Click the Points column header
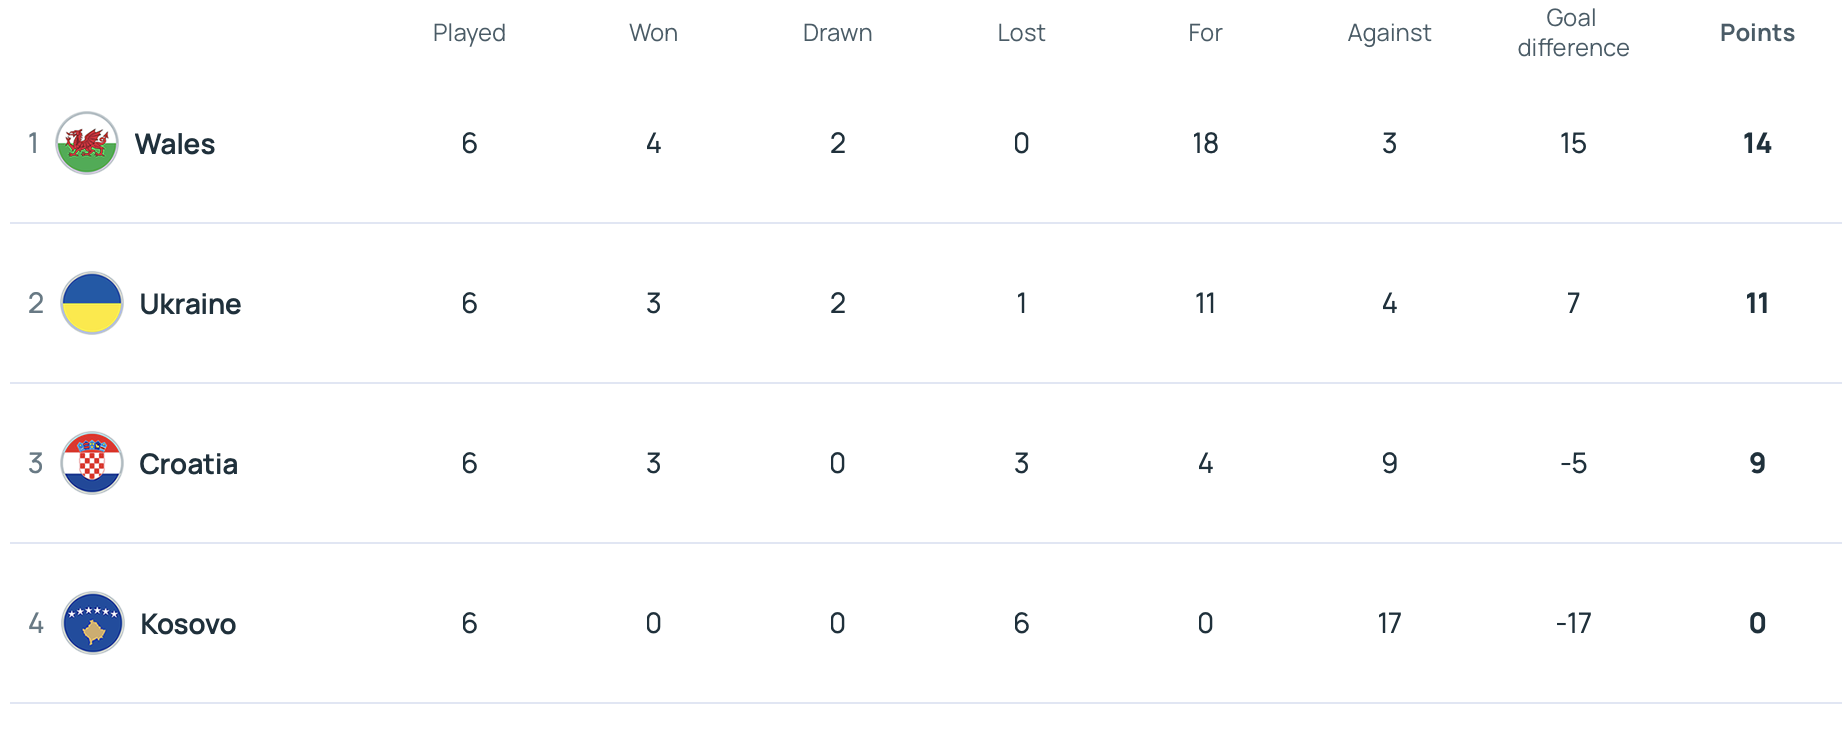1842x738 pixels. click(1757, 33)
